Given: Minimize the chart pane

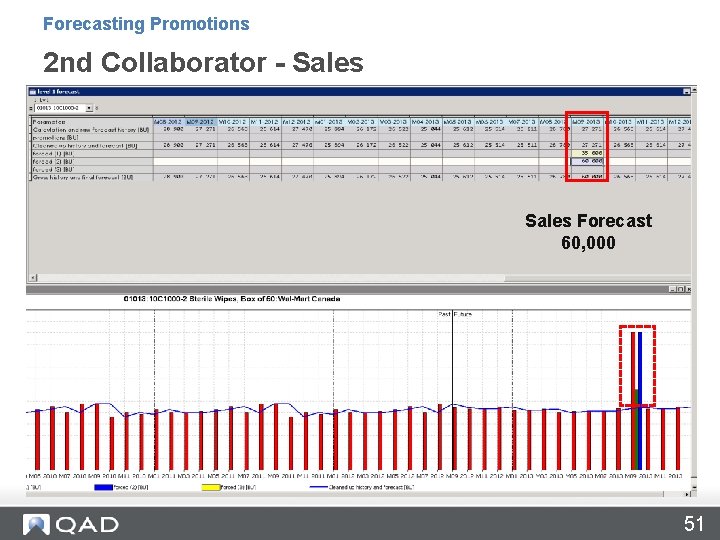Looking at the screenshot, I should tap(672, 289).
